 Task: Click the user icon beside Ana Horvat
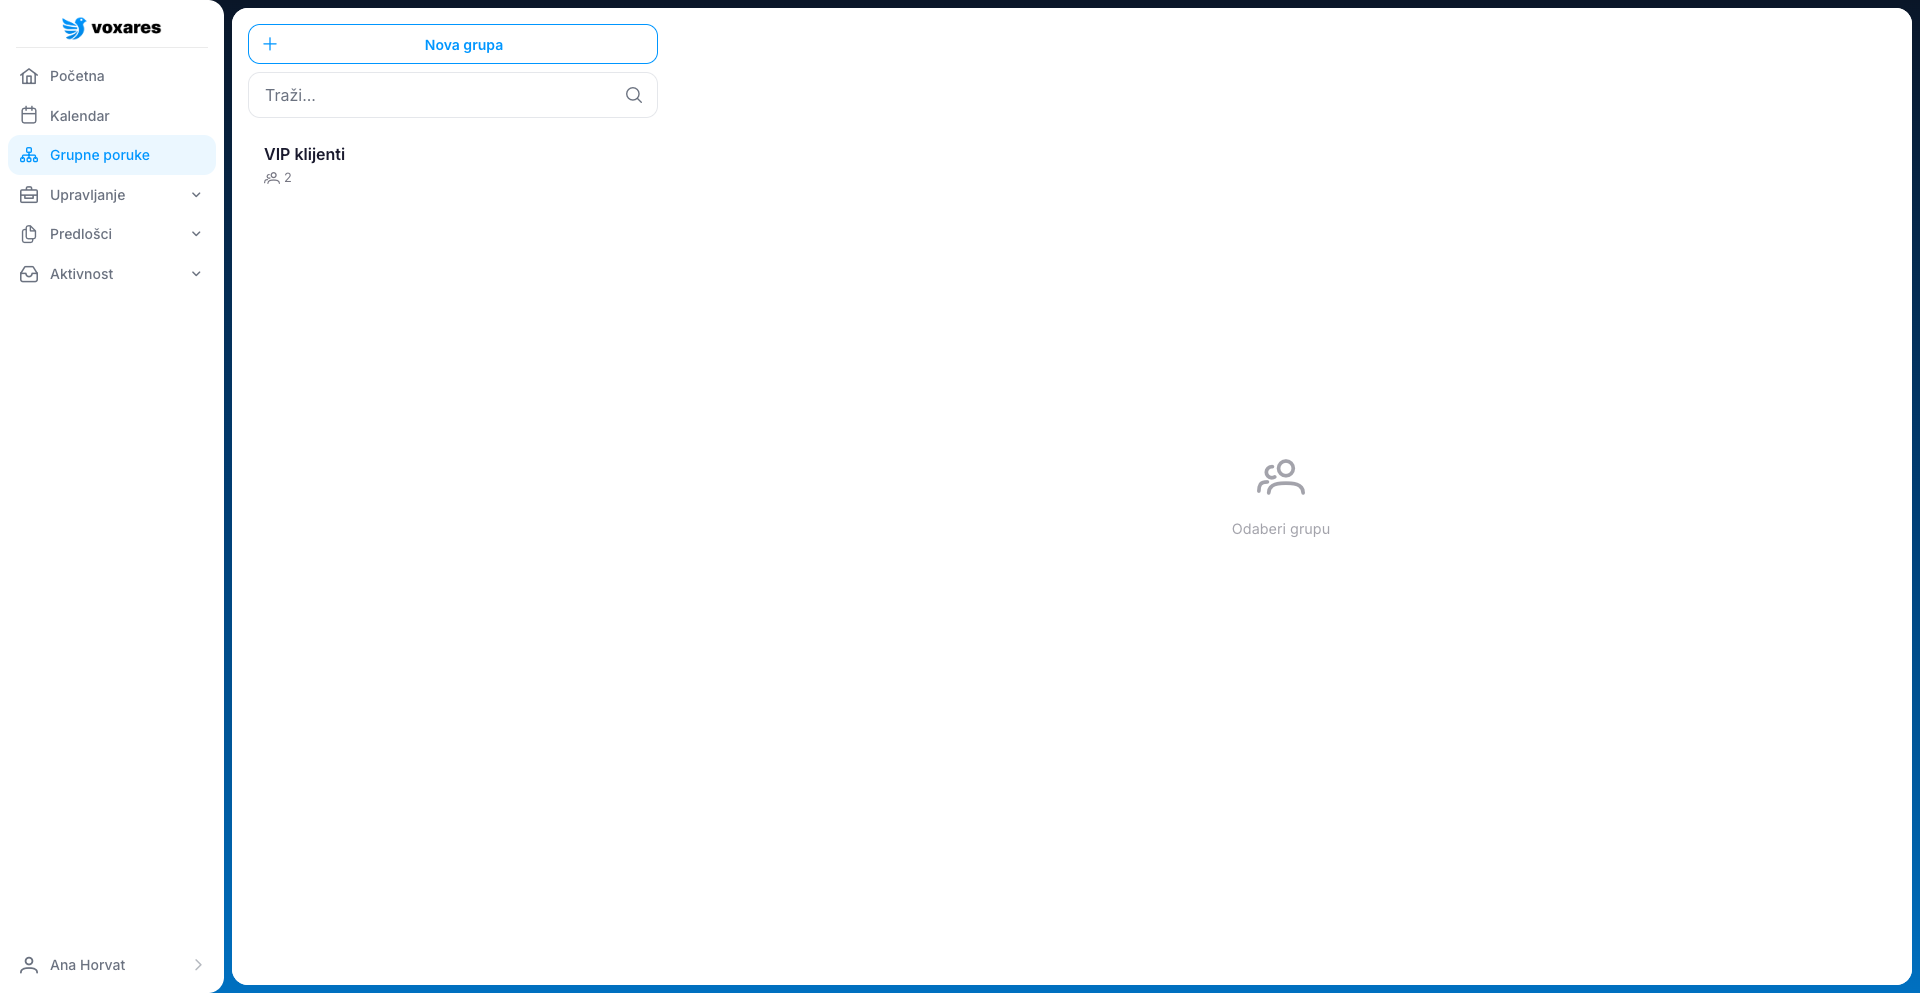pos(29,965)
